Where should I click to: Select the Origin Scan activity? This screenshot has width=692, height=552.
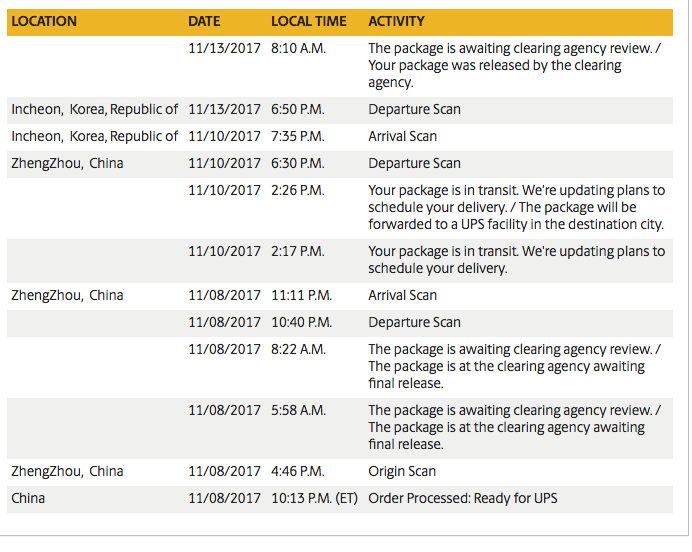click(402, 471)
